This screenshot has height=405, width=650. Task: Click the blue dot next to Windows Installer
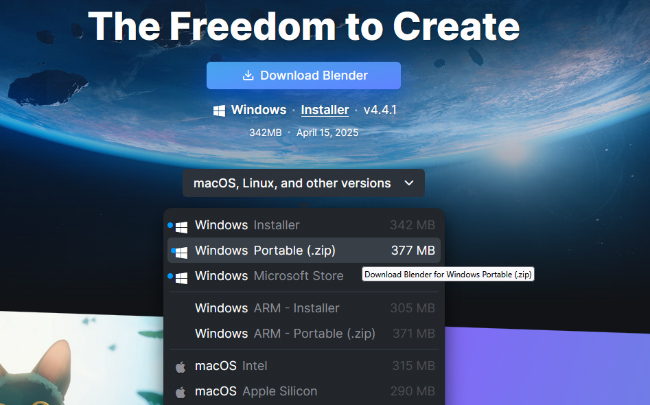pos(170,225)
